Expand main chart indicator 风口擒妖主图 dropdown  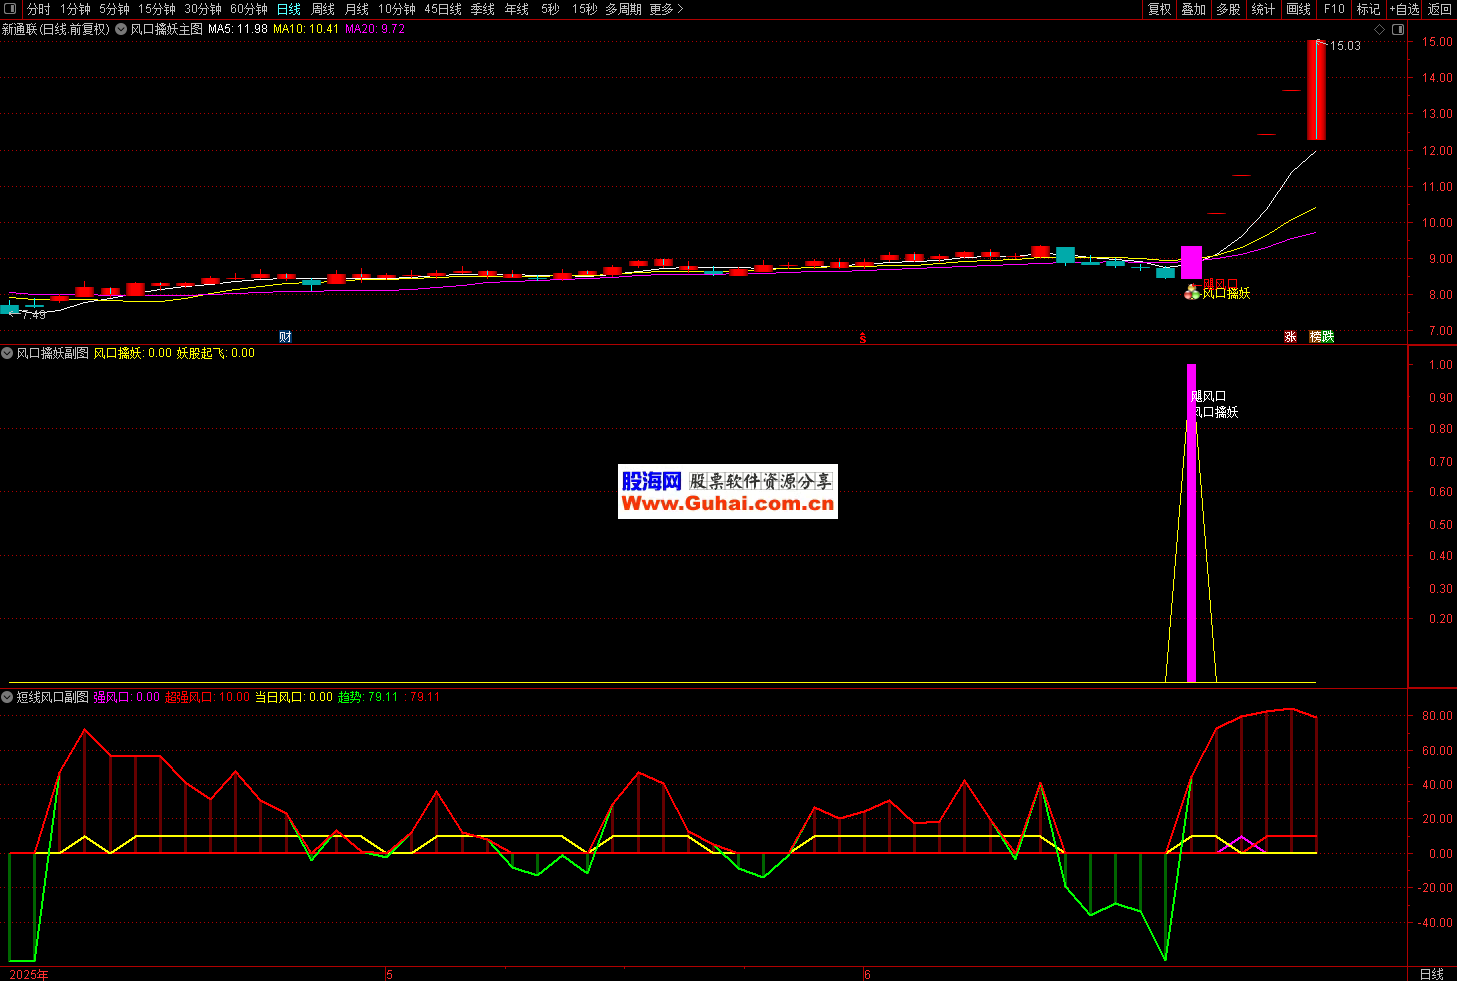coord(121,30)
